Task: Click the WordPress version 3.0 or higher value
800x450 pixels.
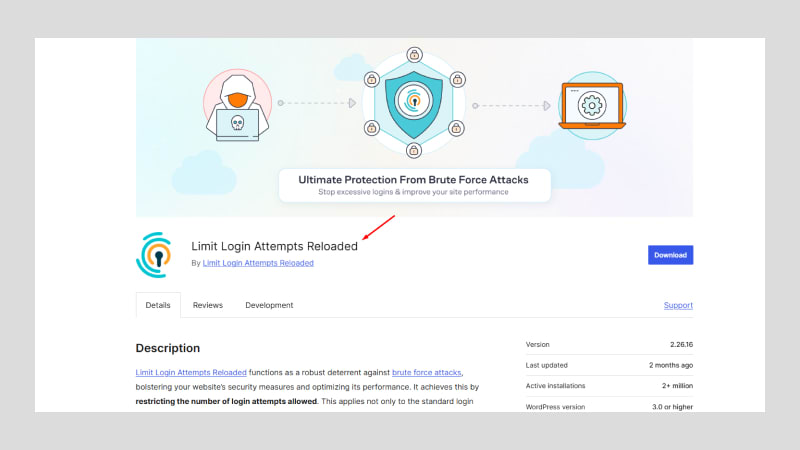Action: [x=672, y=407]
